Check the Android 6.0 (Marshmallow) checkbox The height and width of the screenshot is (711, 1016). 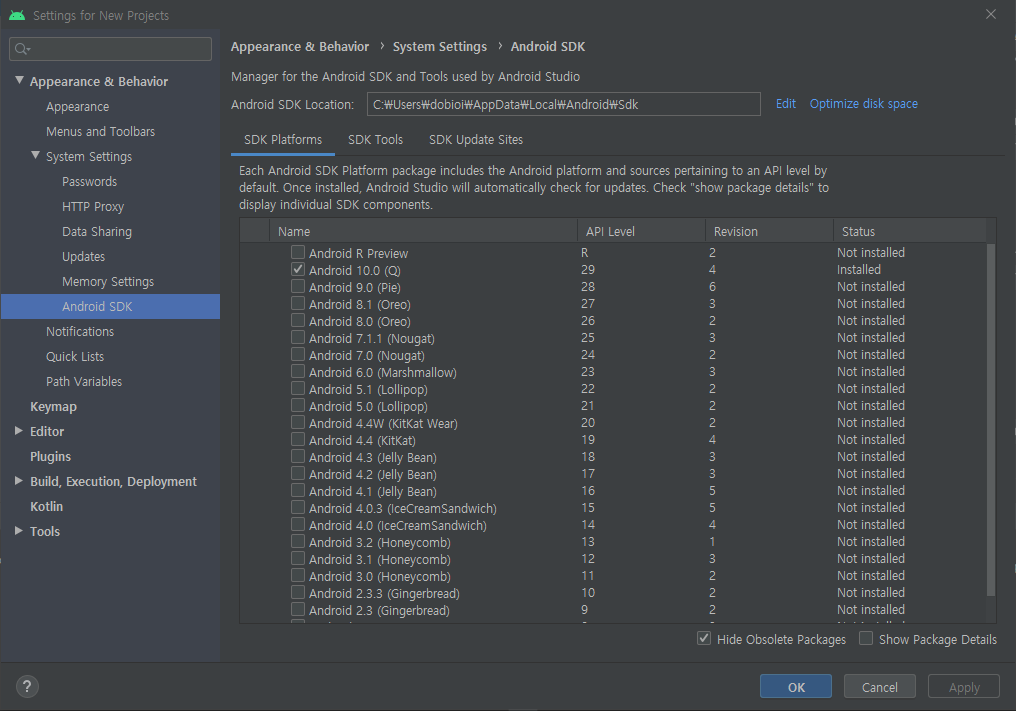(298, 371)
